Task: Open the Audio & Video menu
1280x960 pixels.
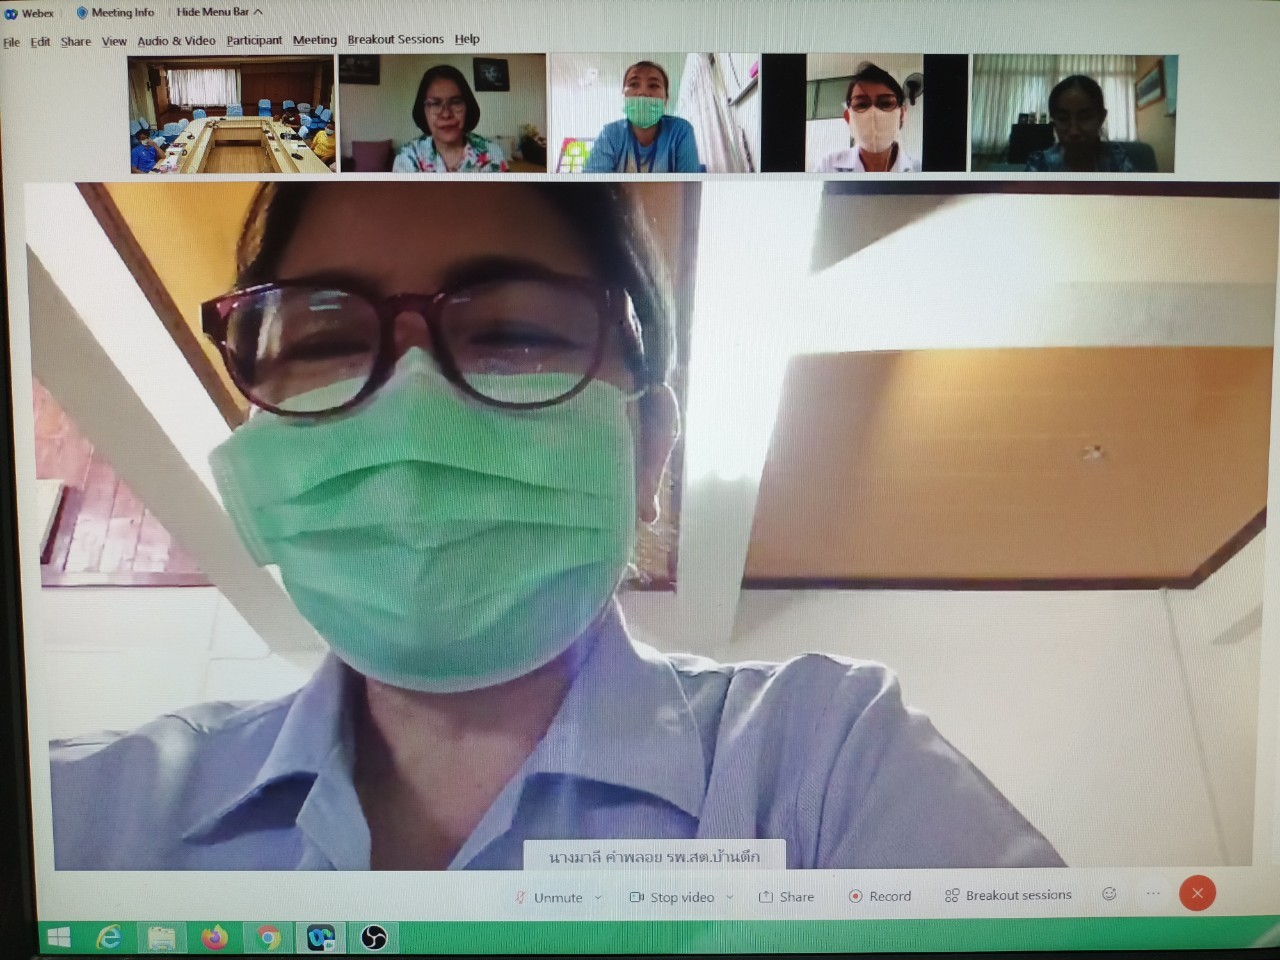Action: pyautogui.click(x=176, y=41)
